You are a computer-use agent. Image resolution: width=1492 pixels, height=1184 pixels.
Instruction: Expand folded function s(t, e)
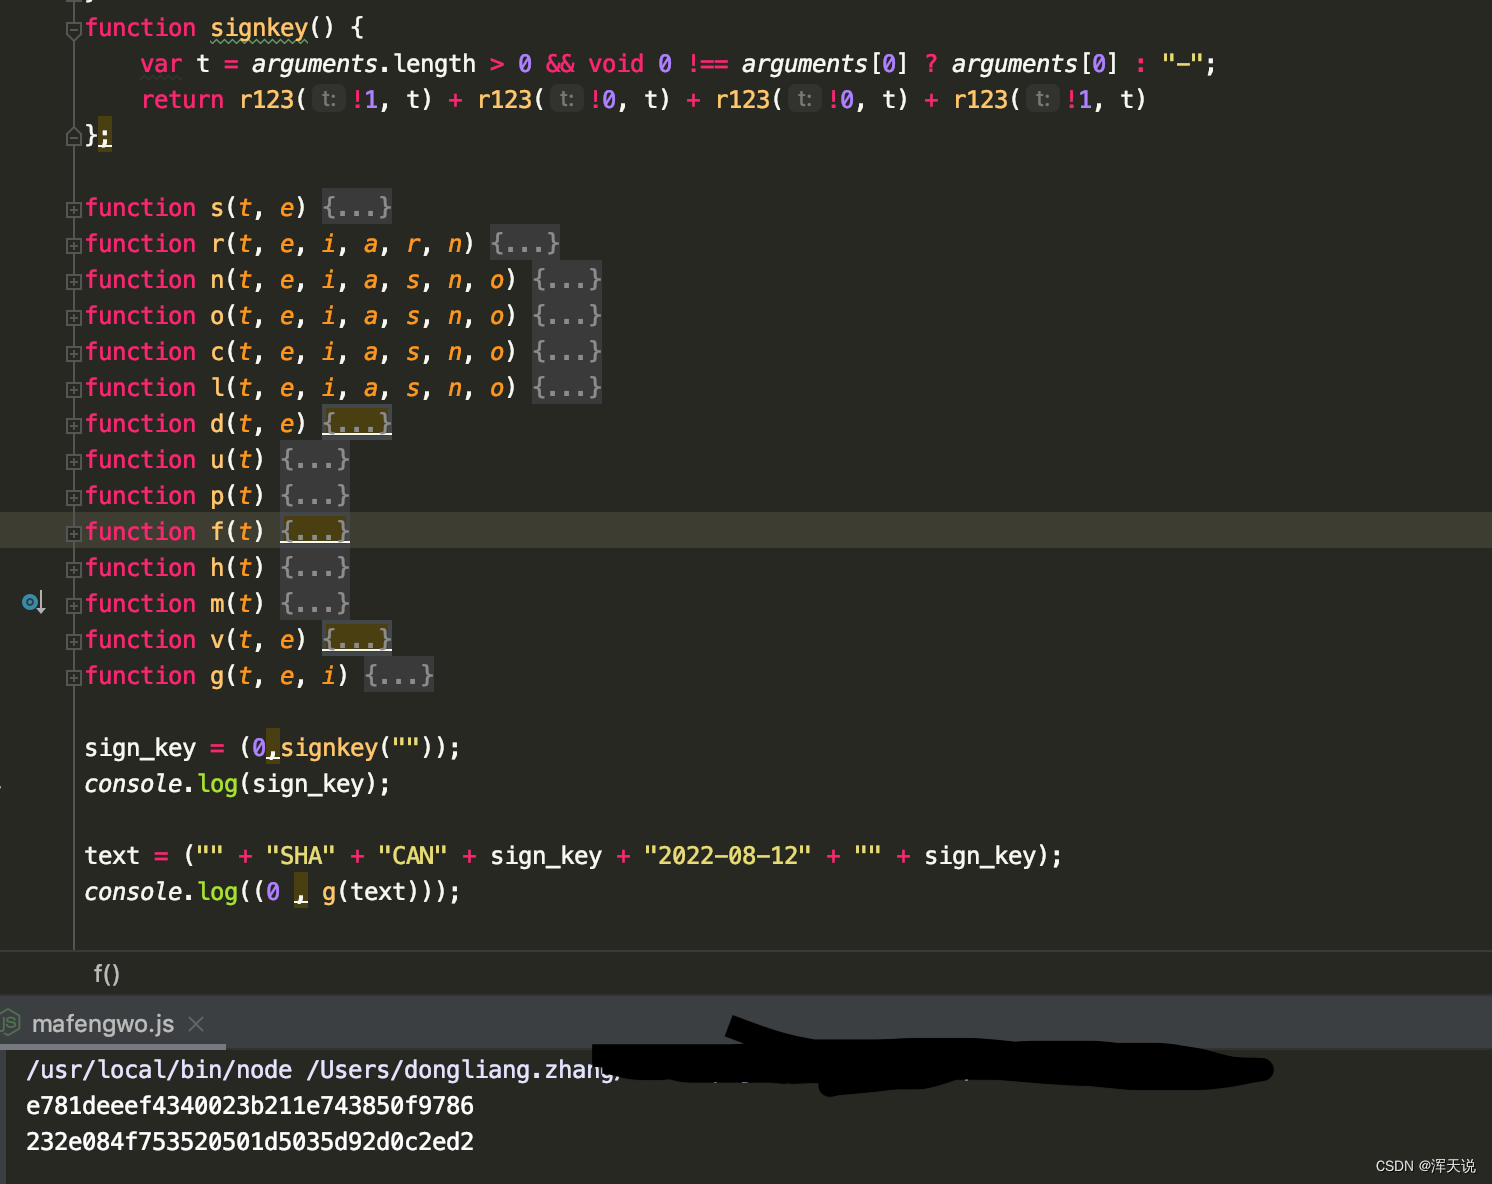click(x=73, y=209)
